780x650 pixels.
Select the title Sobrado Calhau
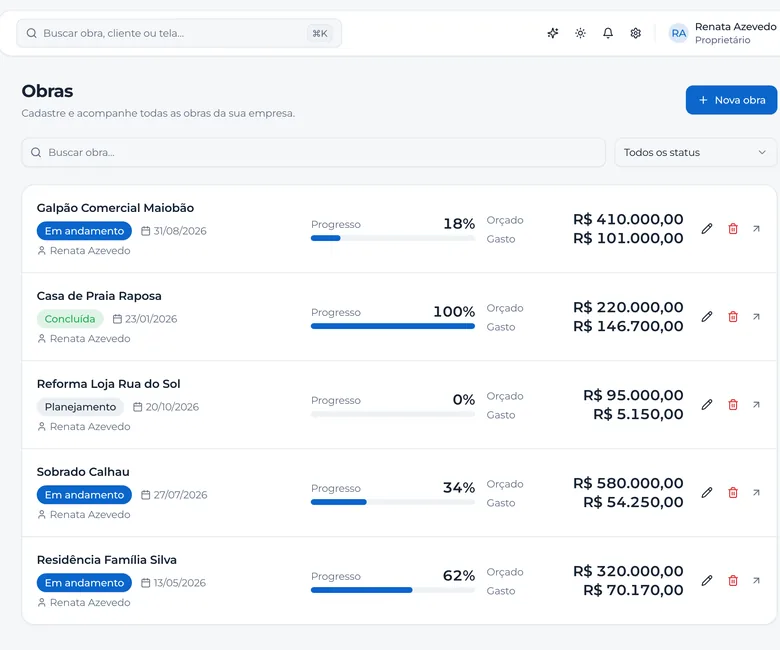click(83, 472)
